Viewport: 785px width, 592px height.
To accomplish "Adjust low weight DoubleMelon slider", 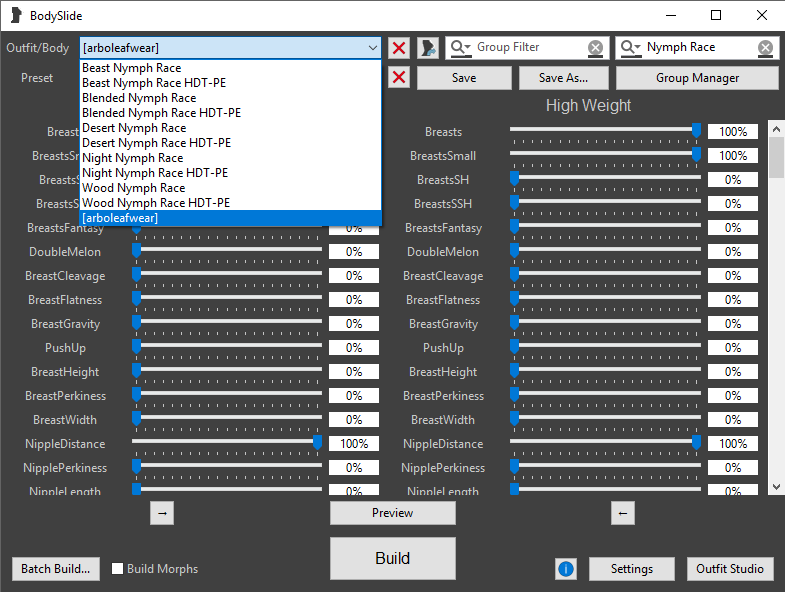I will (x=136, y=250).
